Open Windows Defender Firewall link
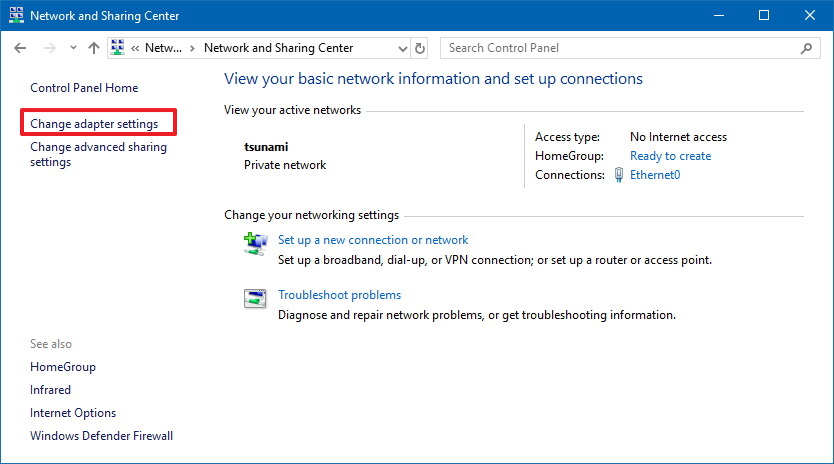This screenshot has height=464, width=834. (101, 436)
